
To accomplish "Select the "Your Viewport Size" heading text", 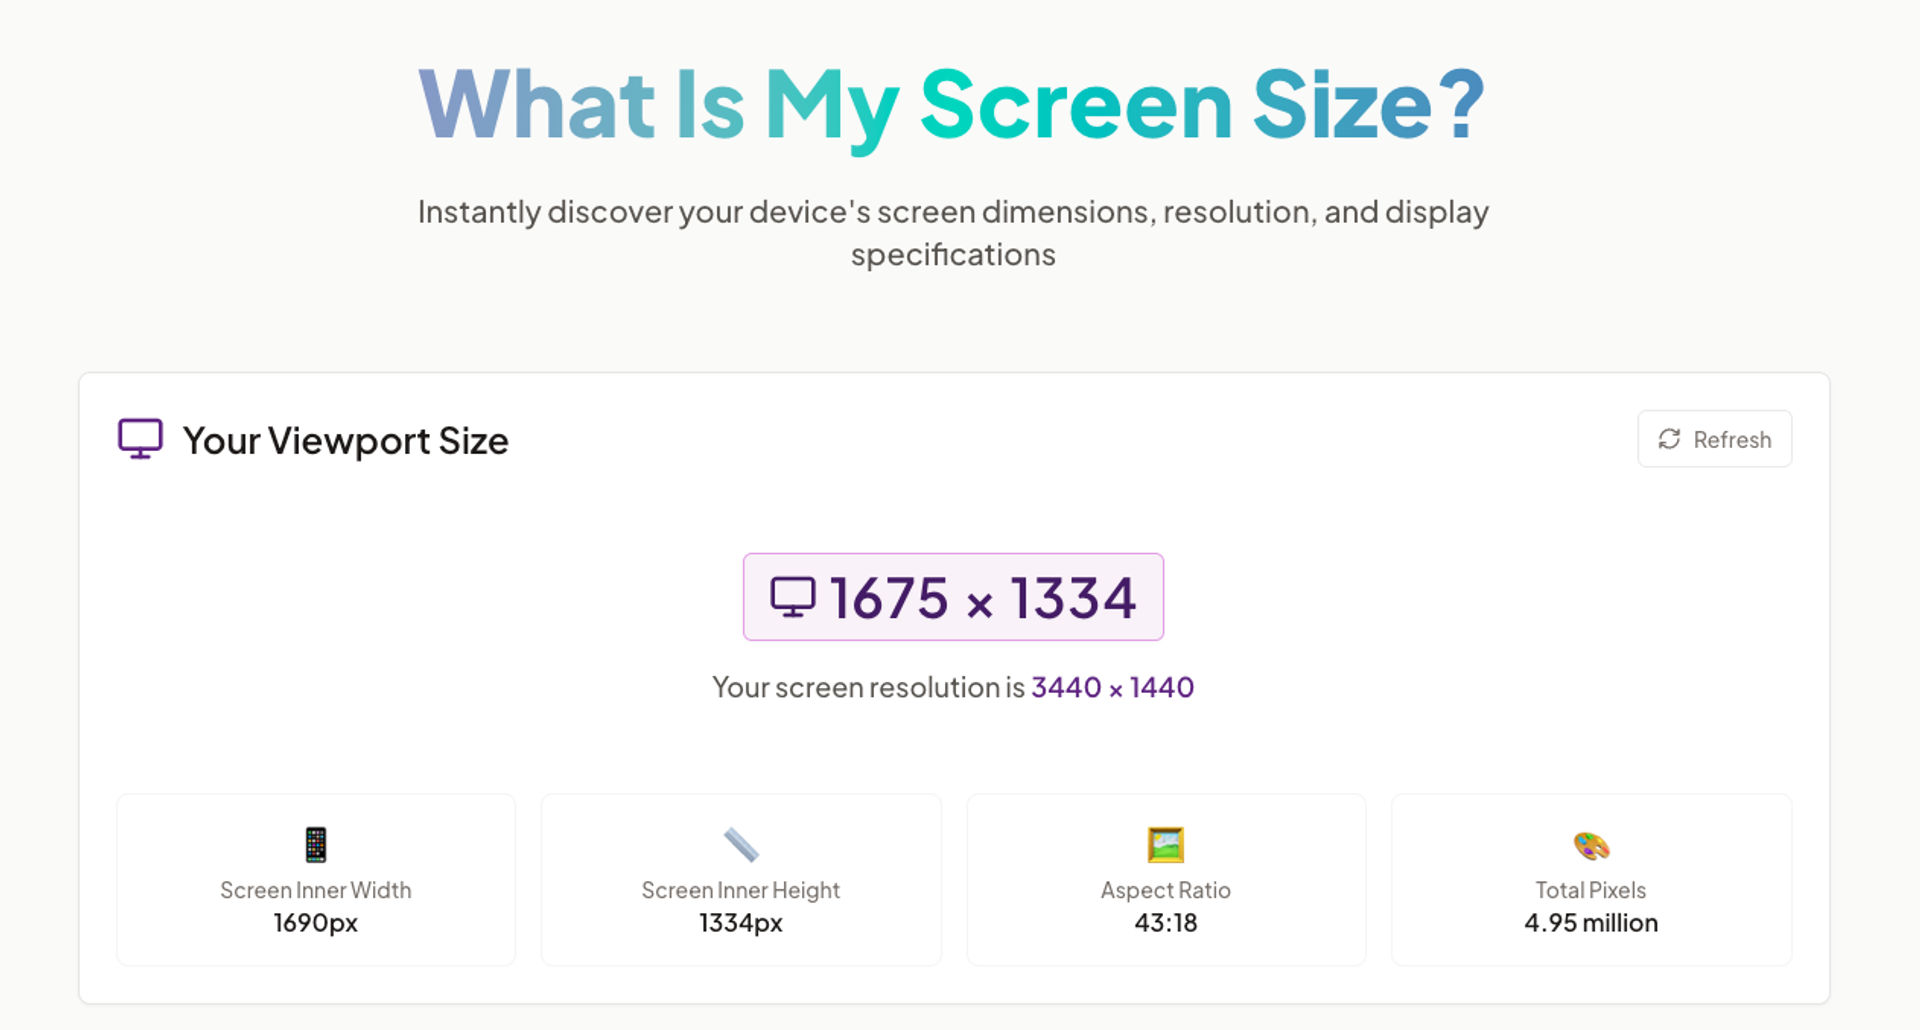I will (x=346, y=441).
